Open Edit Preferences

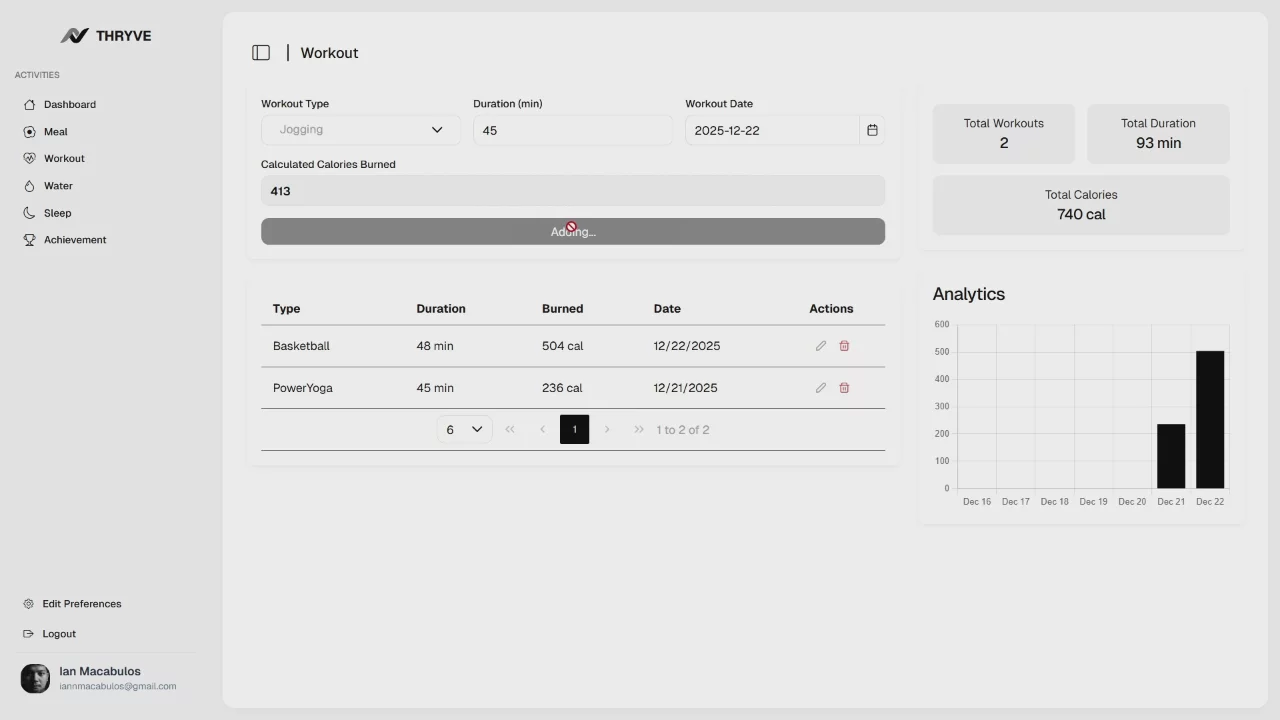[x=81, y=604]
